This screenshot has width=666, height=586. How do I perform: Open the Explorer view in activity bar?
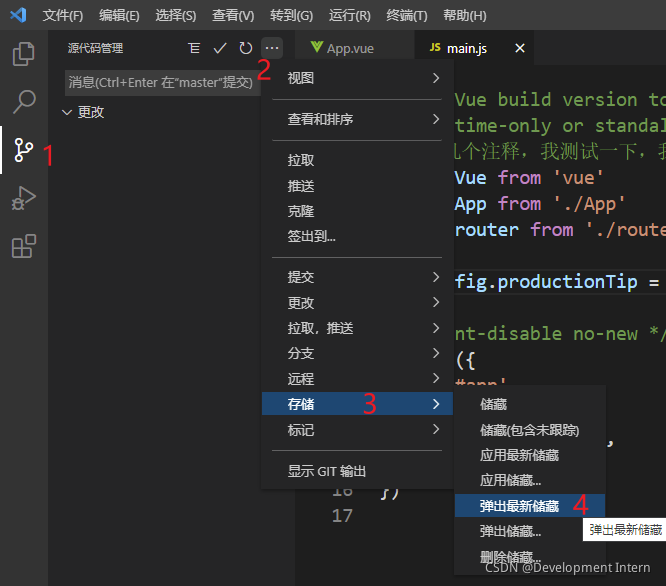pos(23,54)
